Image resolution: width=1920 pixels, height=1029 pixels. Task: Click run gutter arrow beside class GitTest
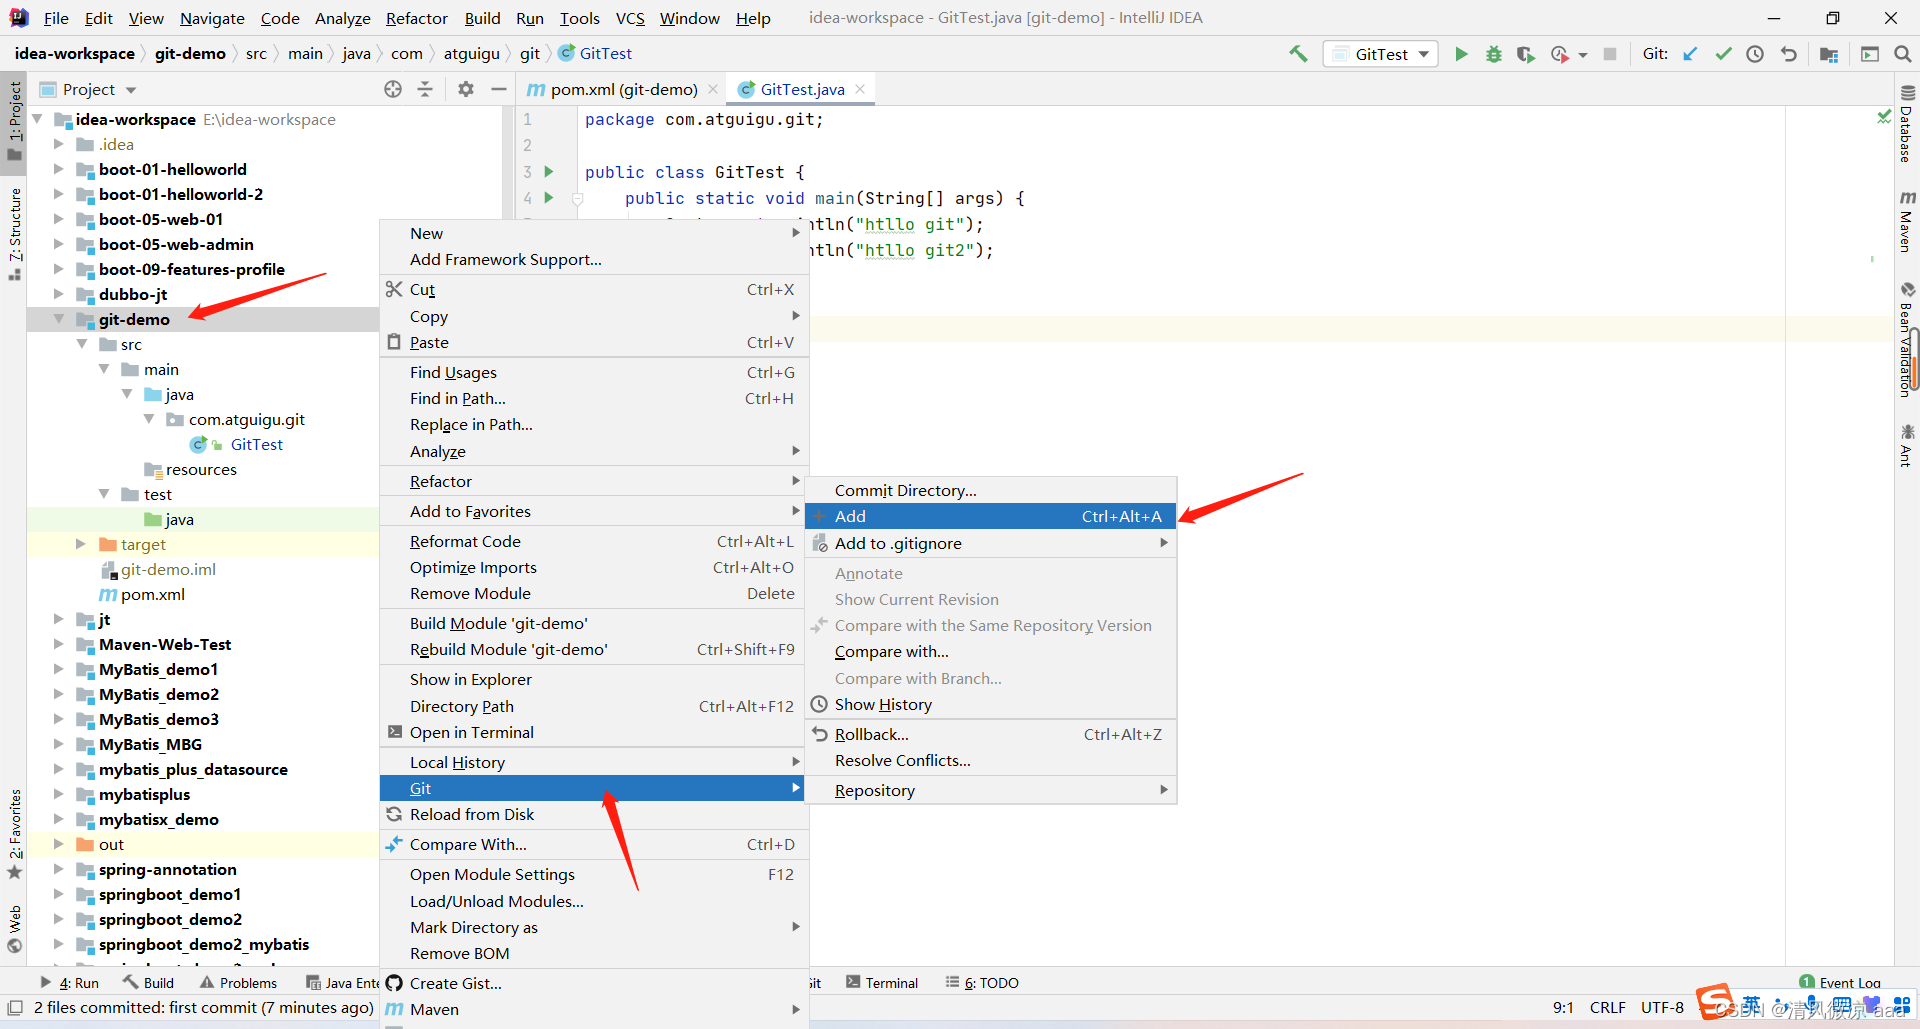(549, 172)
